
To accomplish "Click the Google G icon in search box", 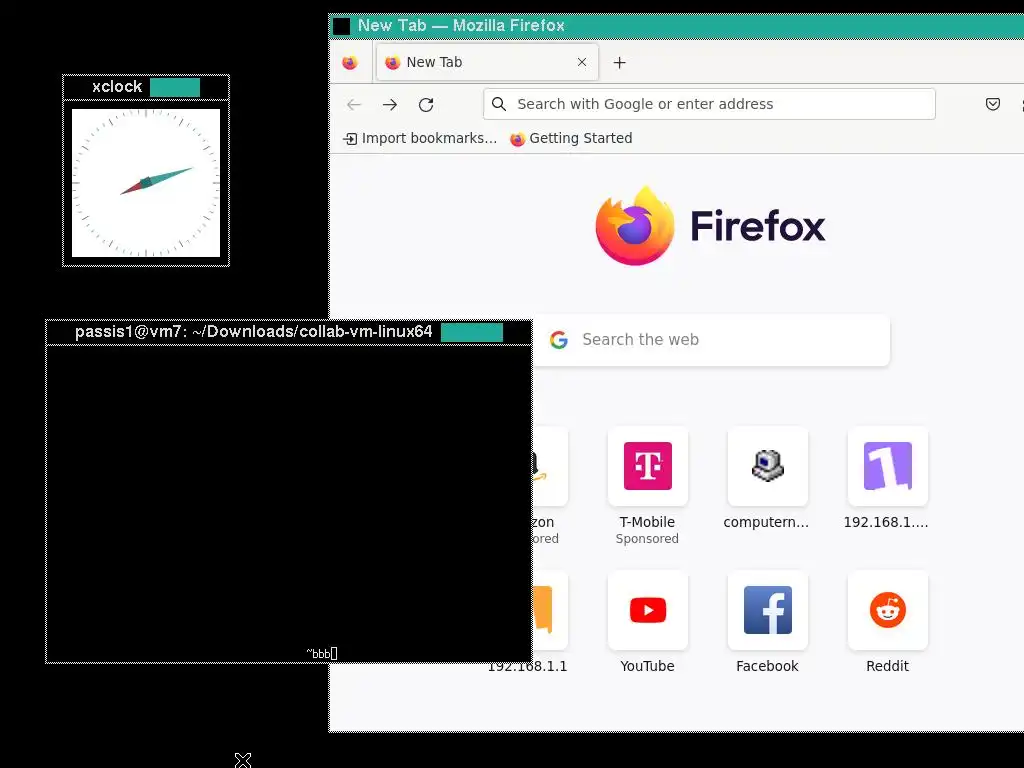I will 558,340.
